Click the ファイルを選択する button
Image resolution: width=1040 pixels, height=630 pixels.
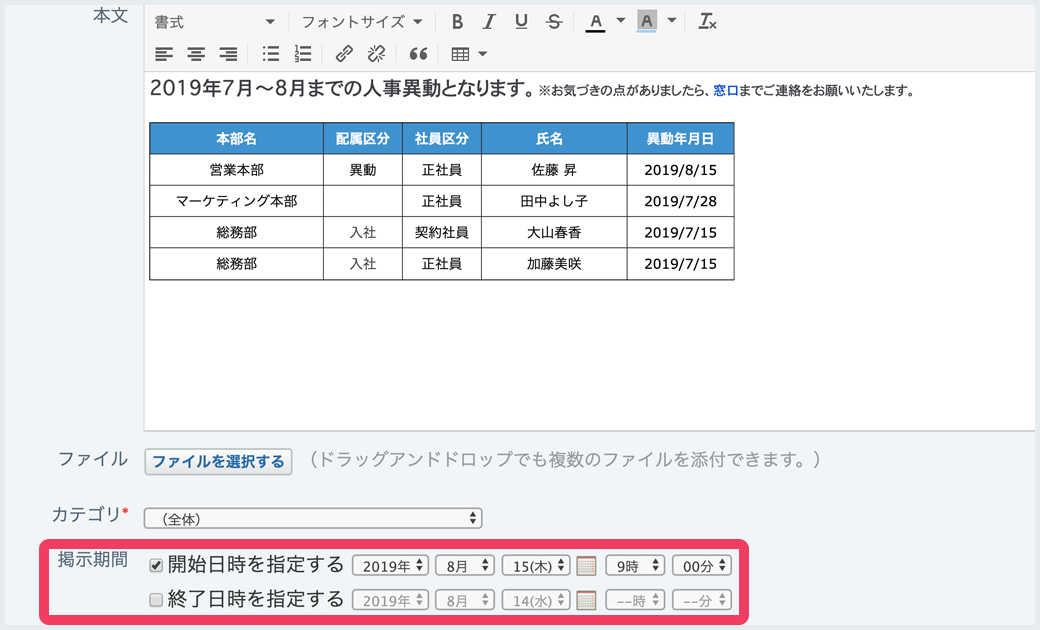[219, 461]
